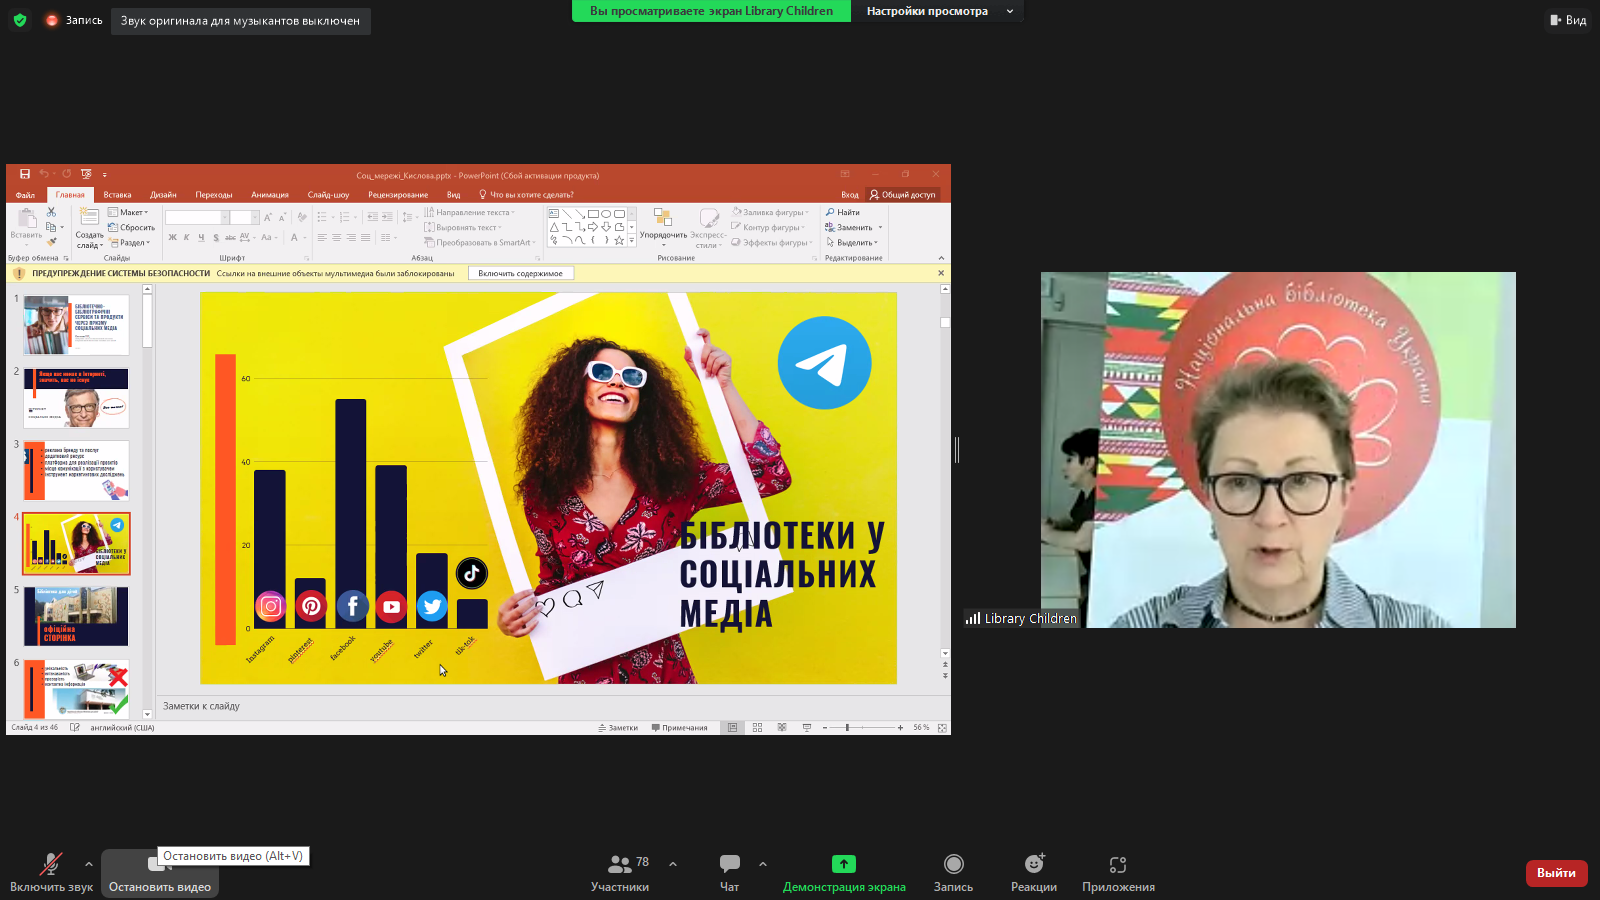Image resolution: width=1600 pixels, height=900 pixels.
Task: Open the Реакции reactions menu
Action: pos(1034,872)
